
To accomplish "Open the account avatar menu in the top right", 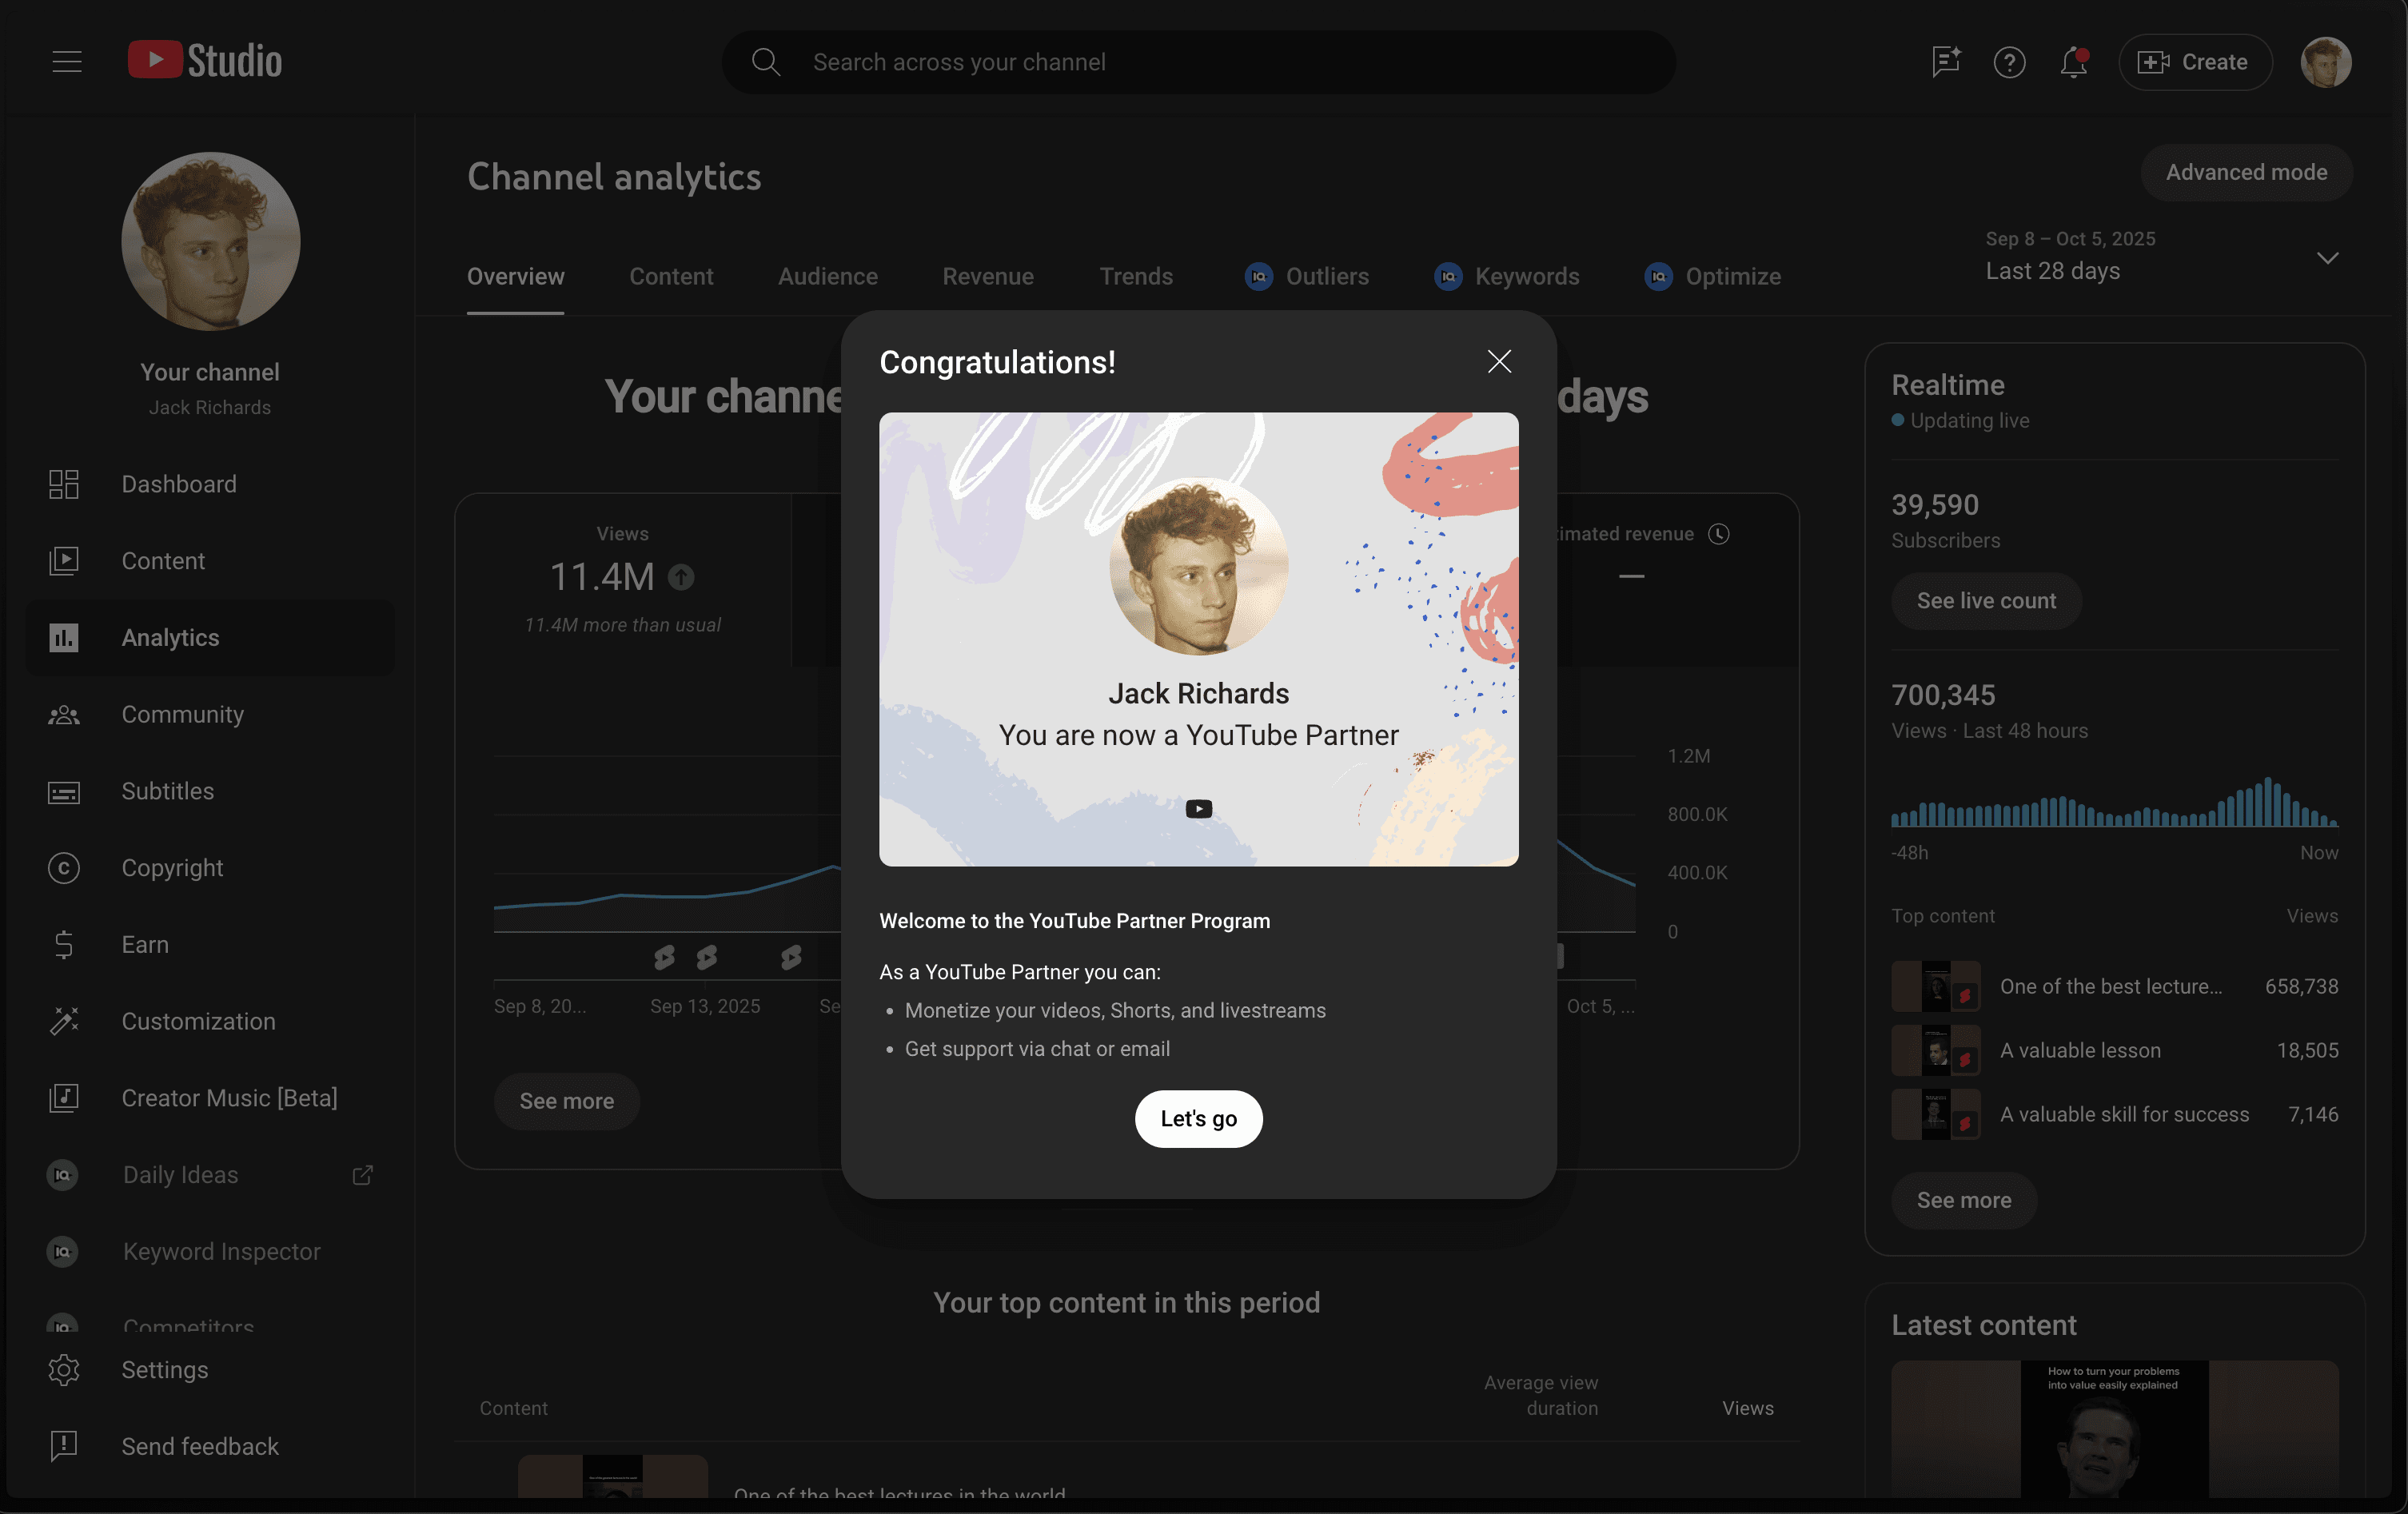I will pos(2325,62).
